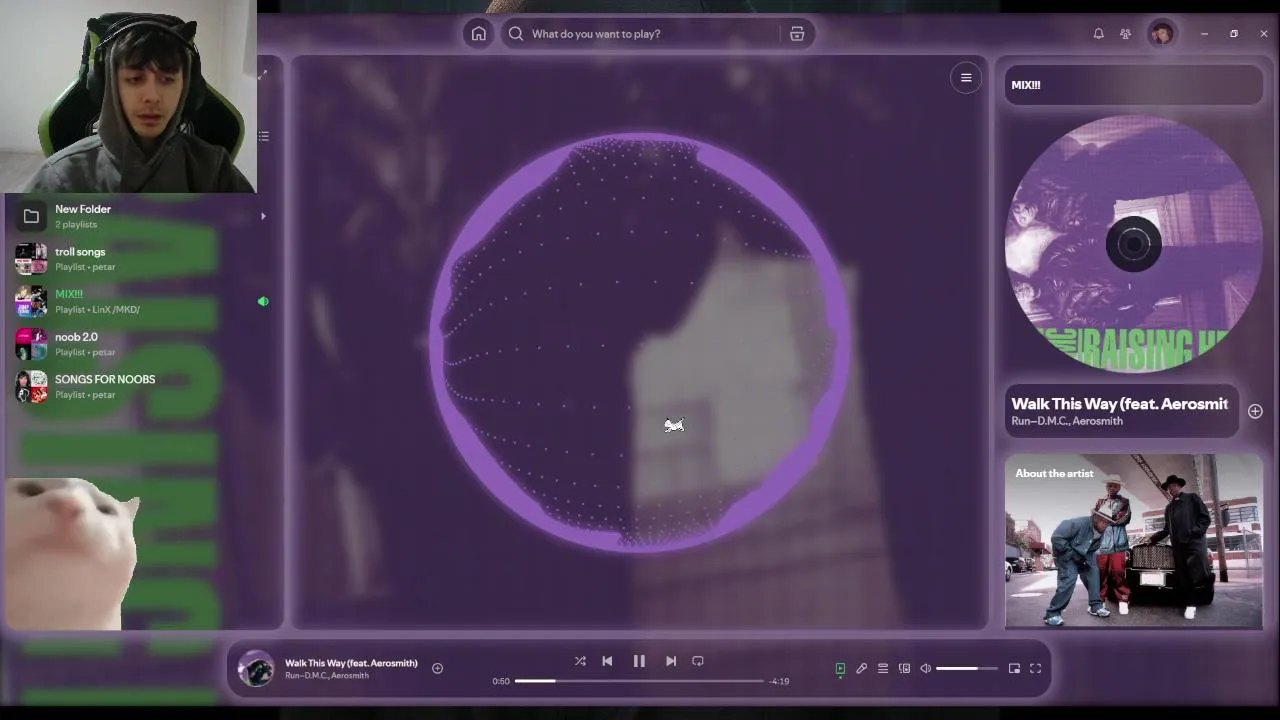Restore down the Spotify window
1280x720 pixels.
pos(1234,34)
